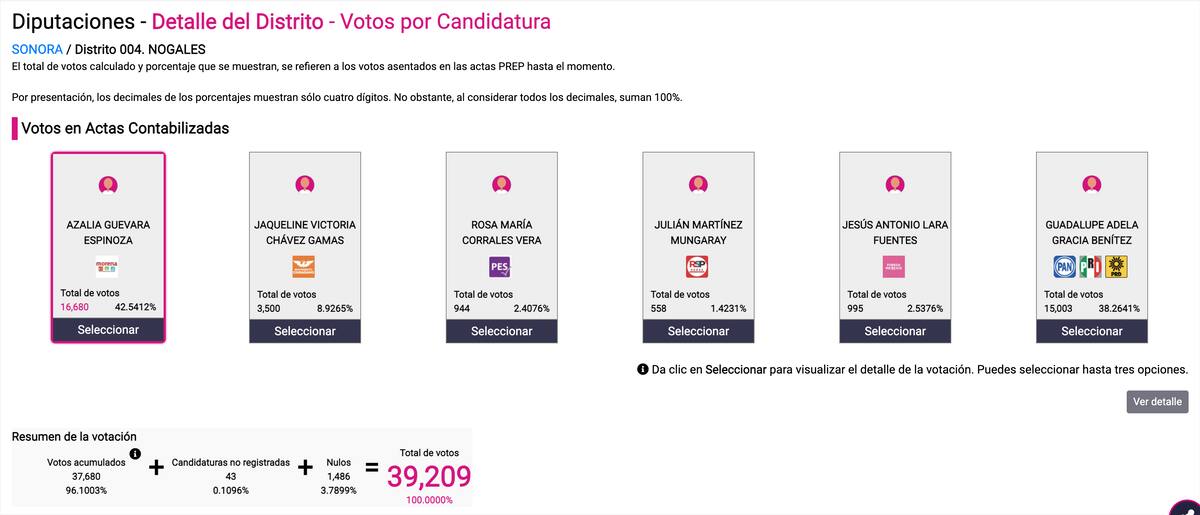
Task: Open the SONORA breadcrumb link
Action: (x=37, y=49)
